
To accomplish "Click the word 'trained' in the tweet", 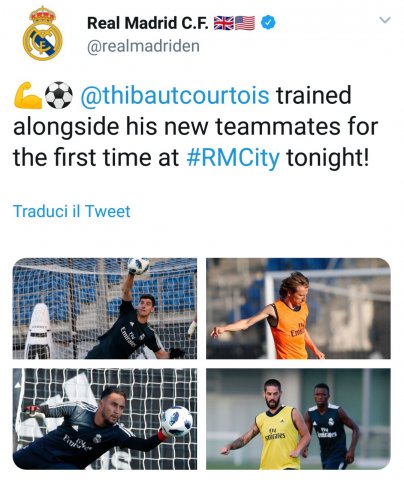I will [313, 95].
